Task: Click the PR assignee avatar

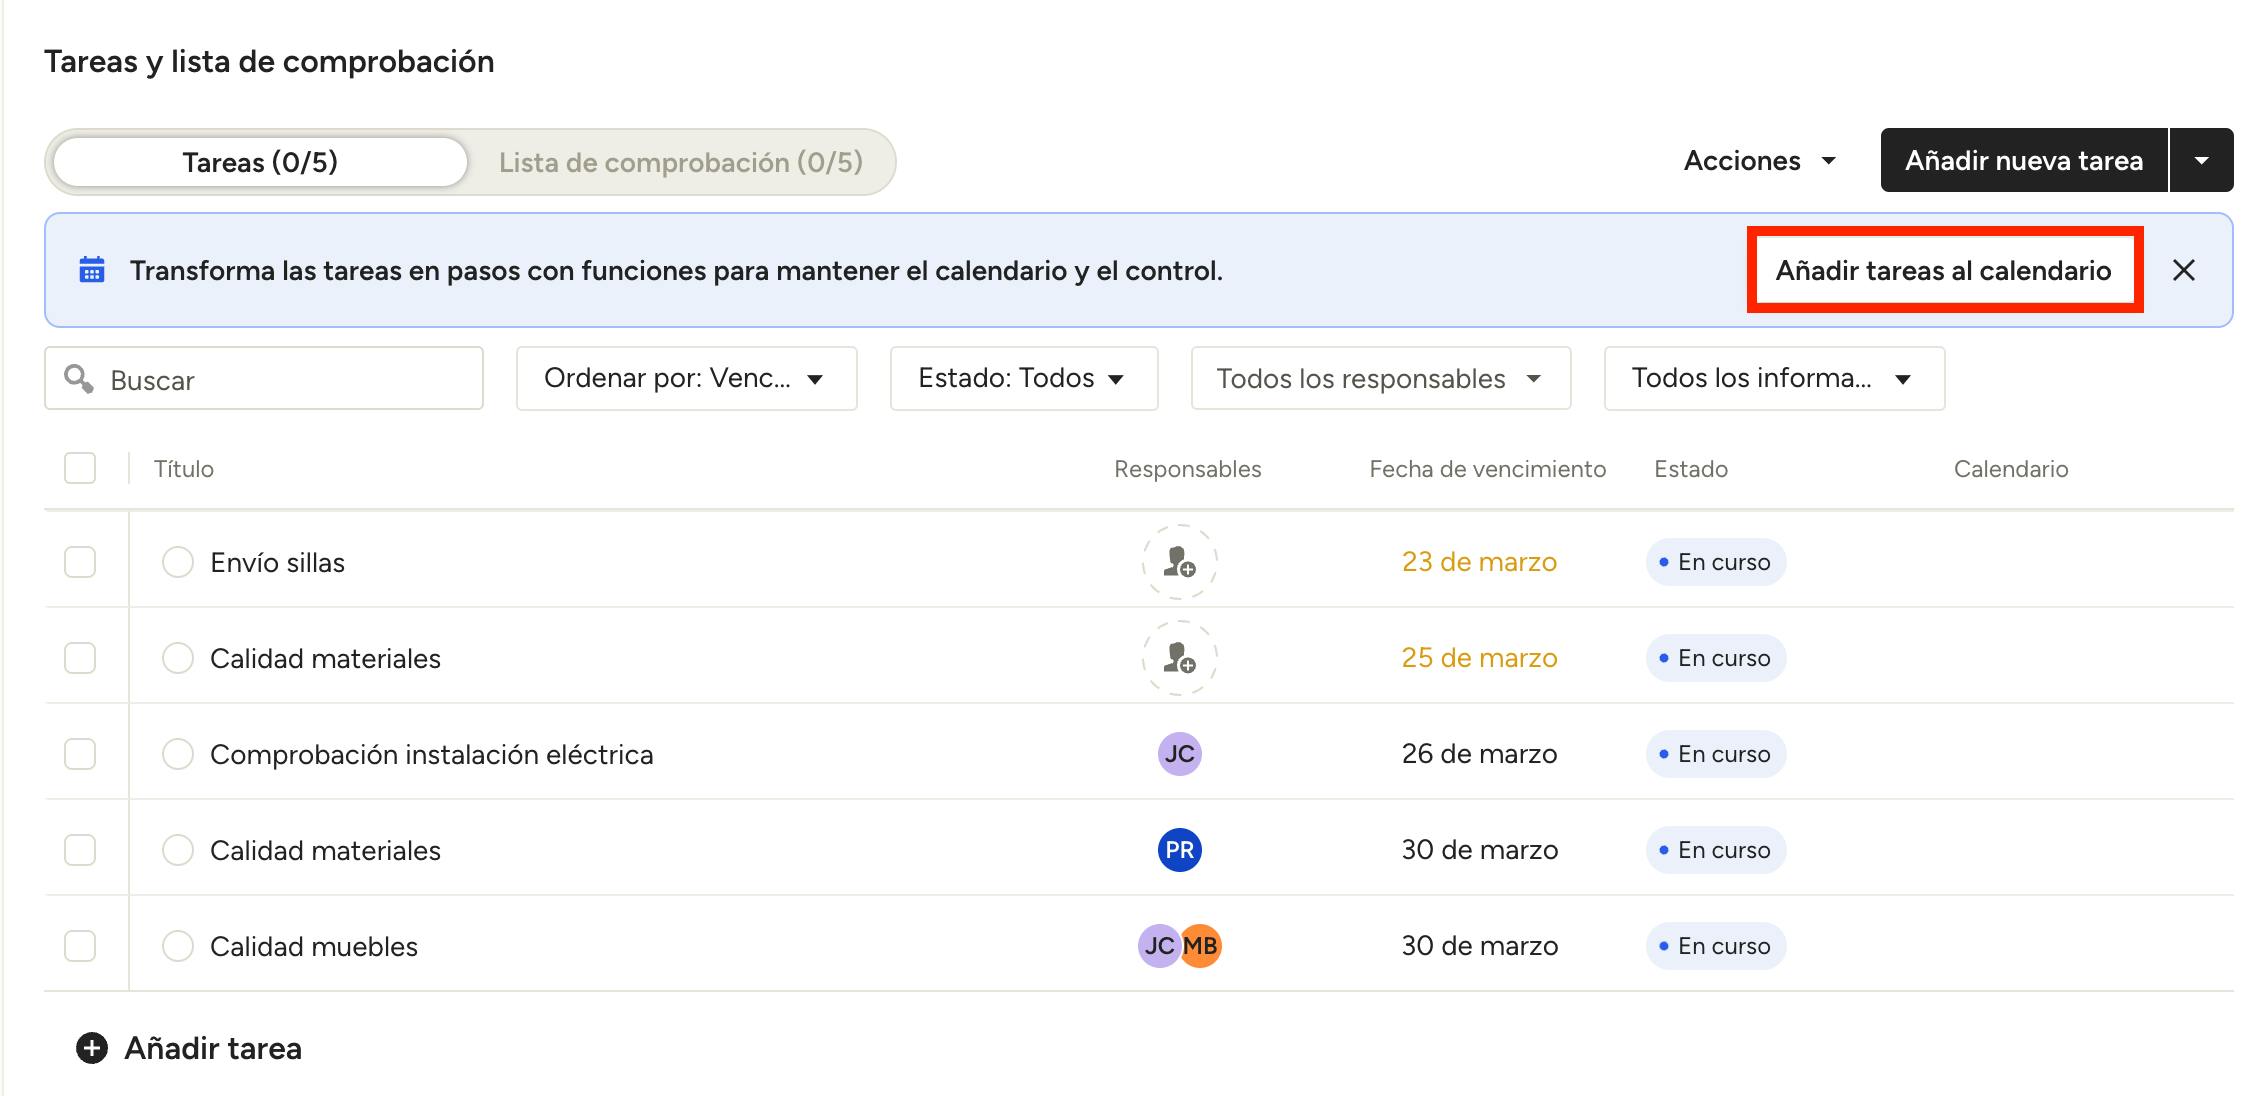Action: pyautogui.click(x=1179, y=850)
